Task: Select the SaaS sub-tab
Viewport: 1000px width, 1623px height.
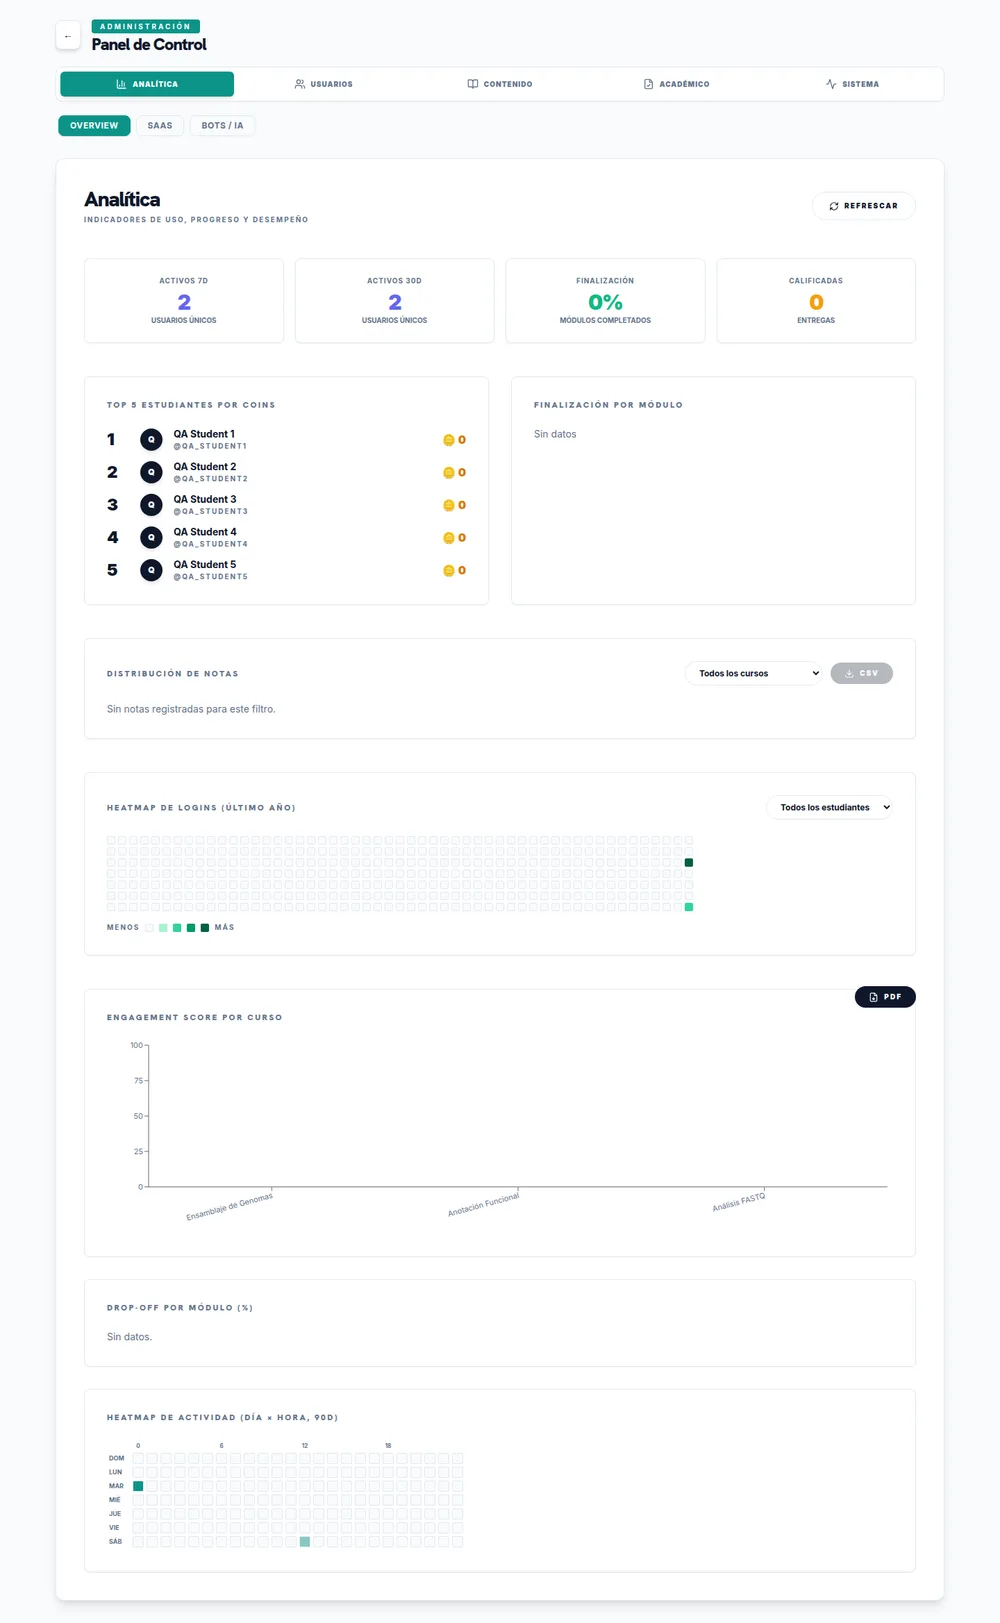Action: coord(160,126)
